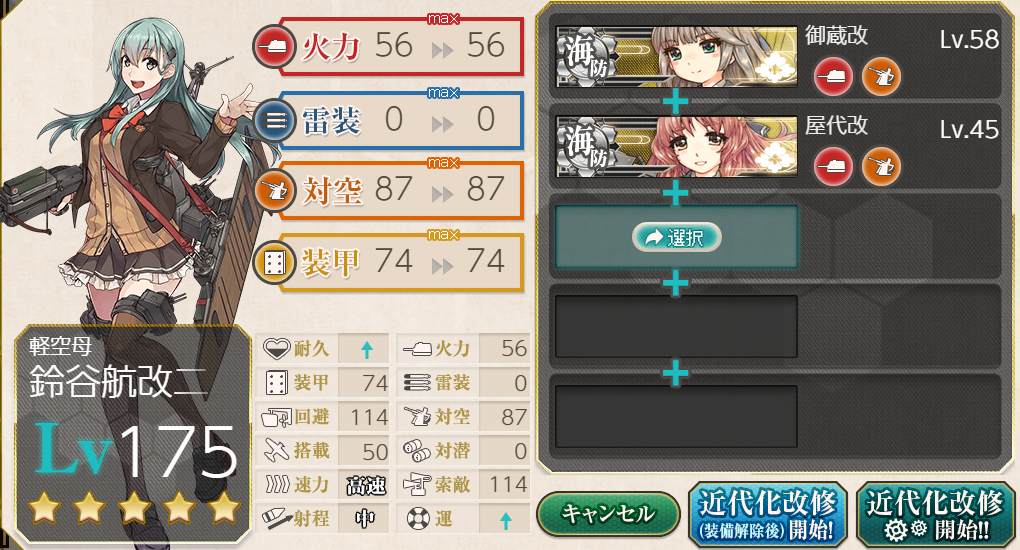Click the 耐久 up-arrow indicator
The width and height of the screenshot is (1020, 550).
click(x=366, y=350)
